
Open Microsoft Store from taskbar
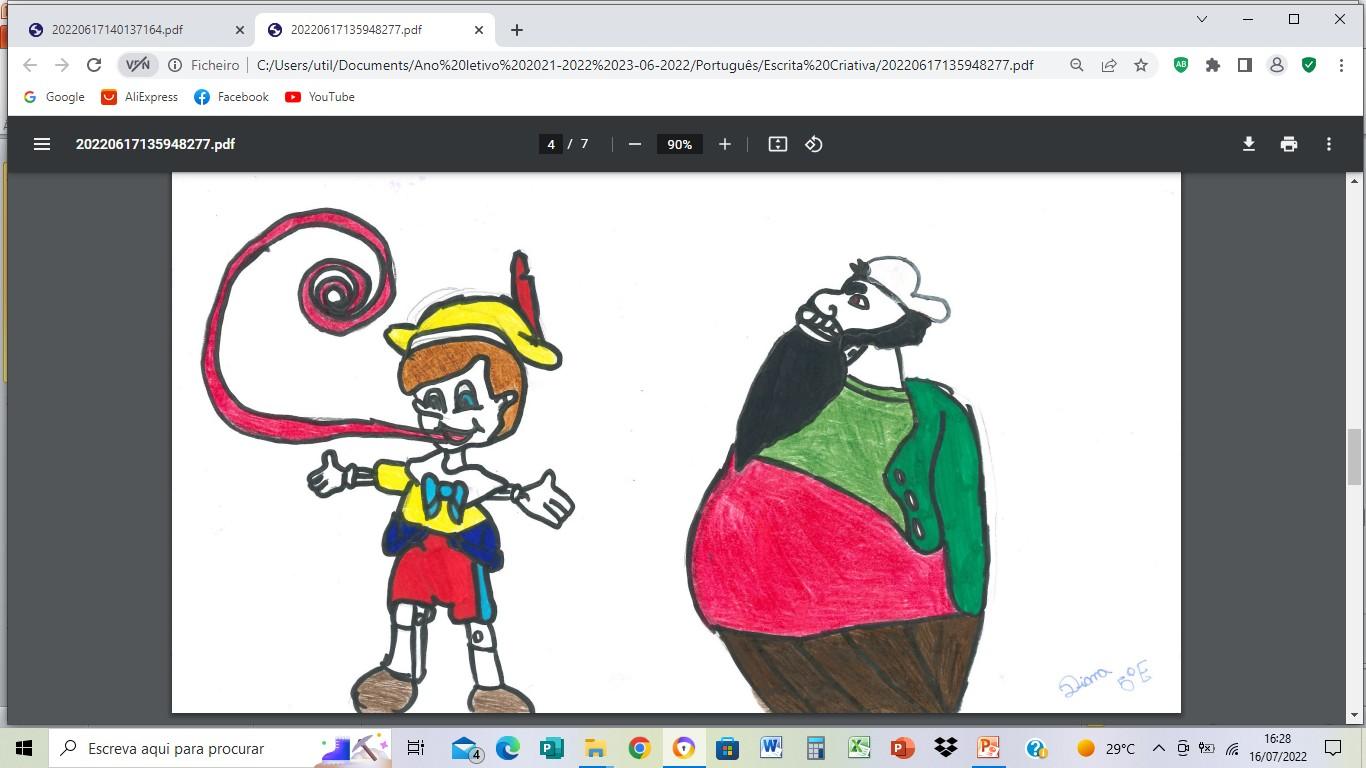(727, 748)
